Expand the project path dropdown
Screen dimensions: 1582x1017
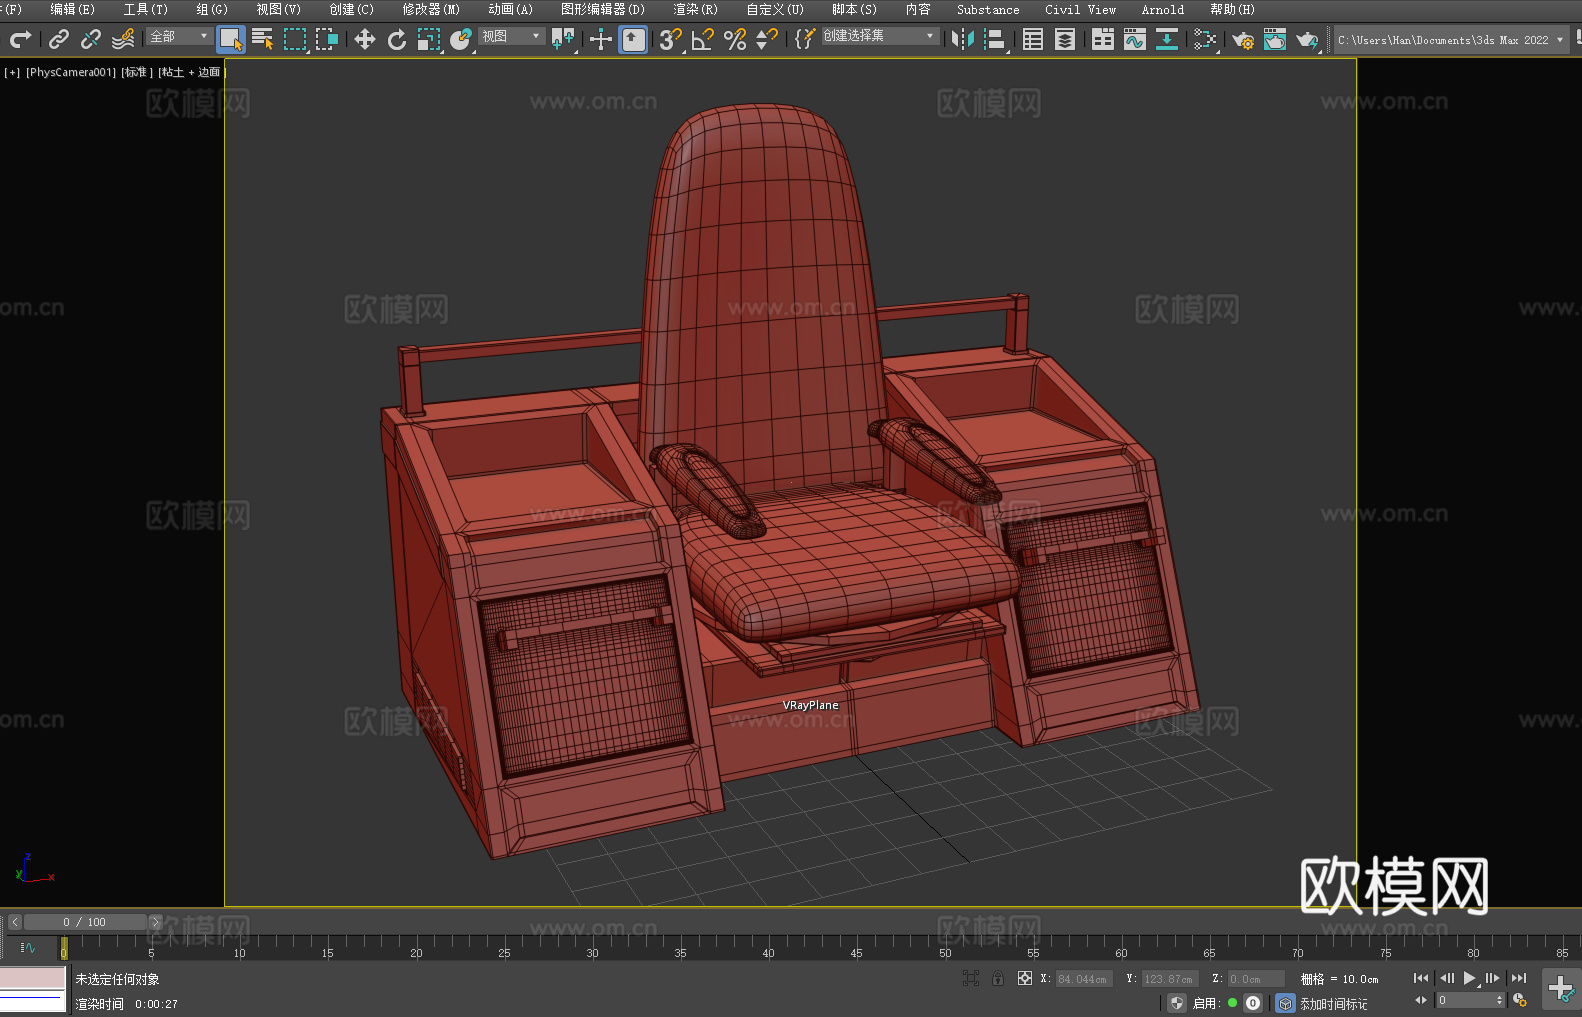click(1560, 40)
